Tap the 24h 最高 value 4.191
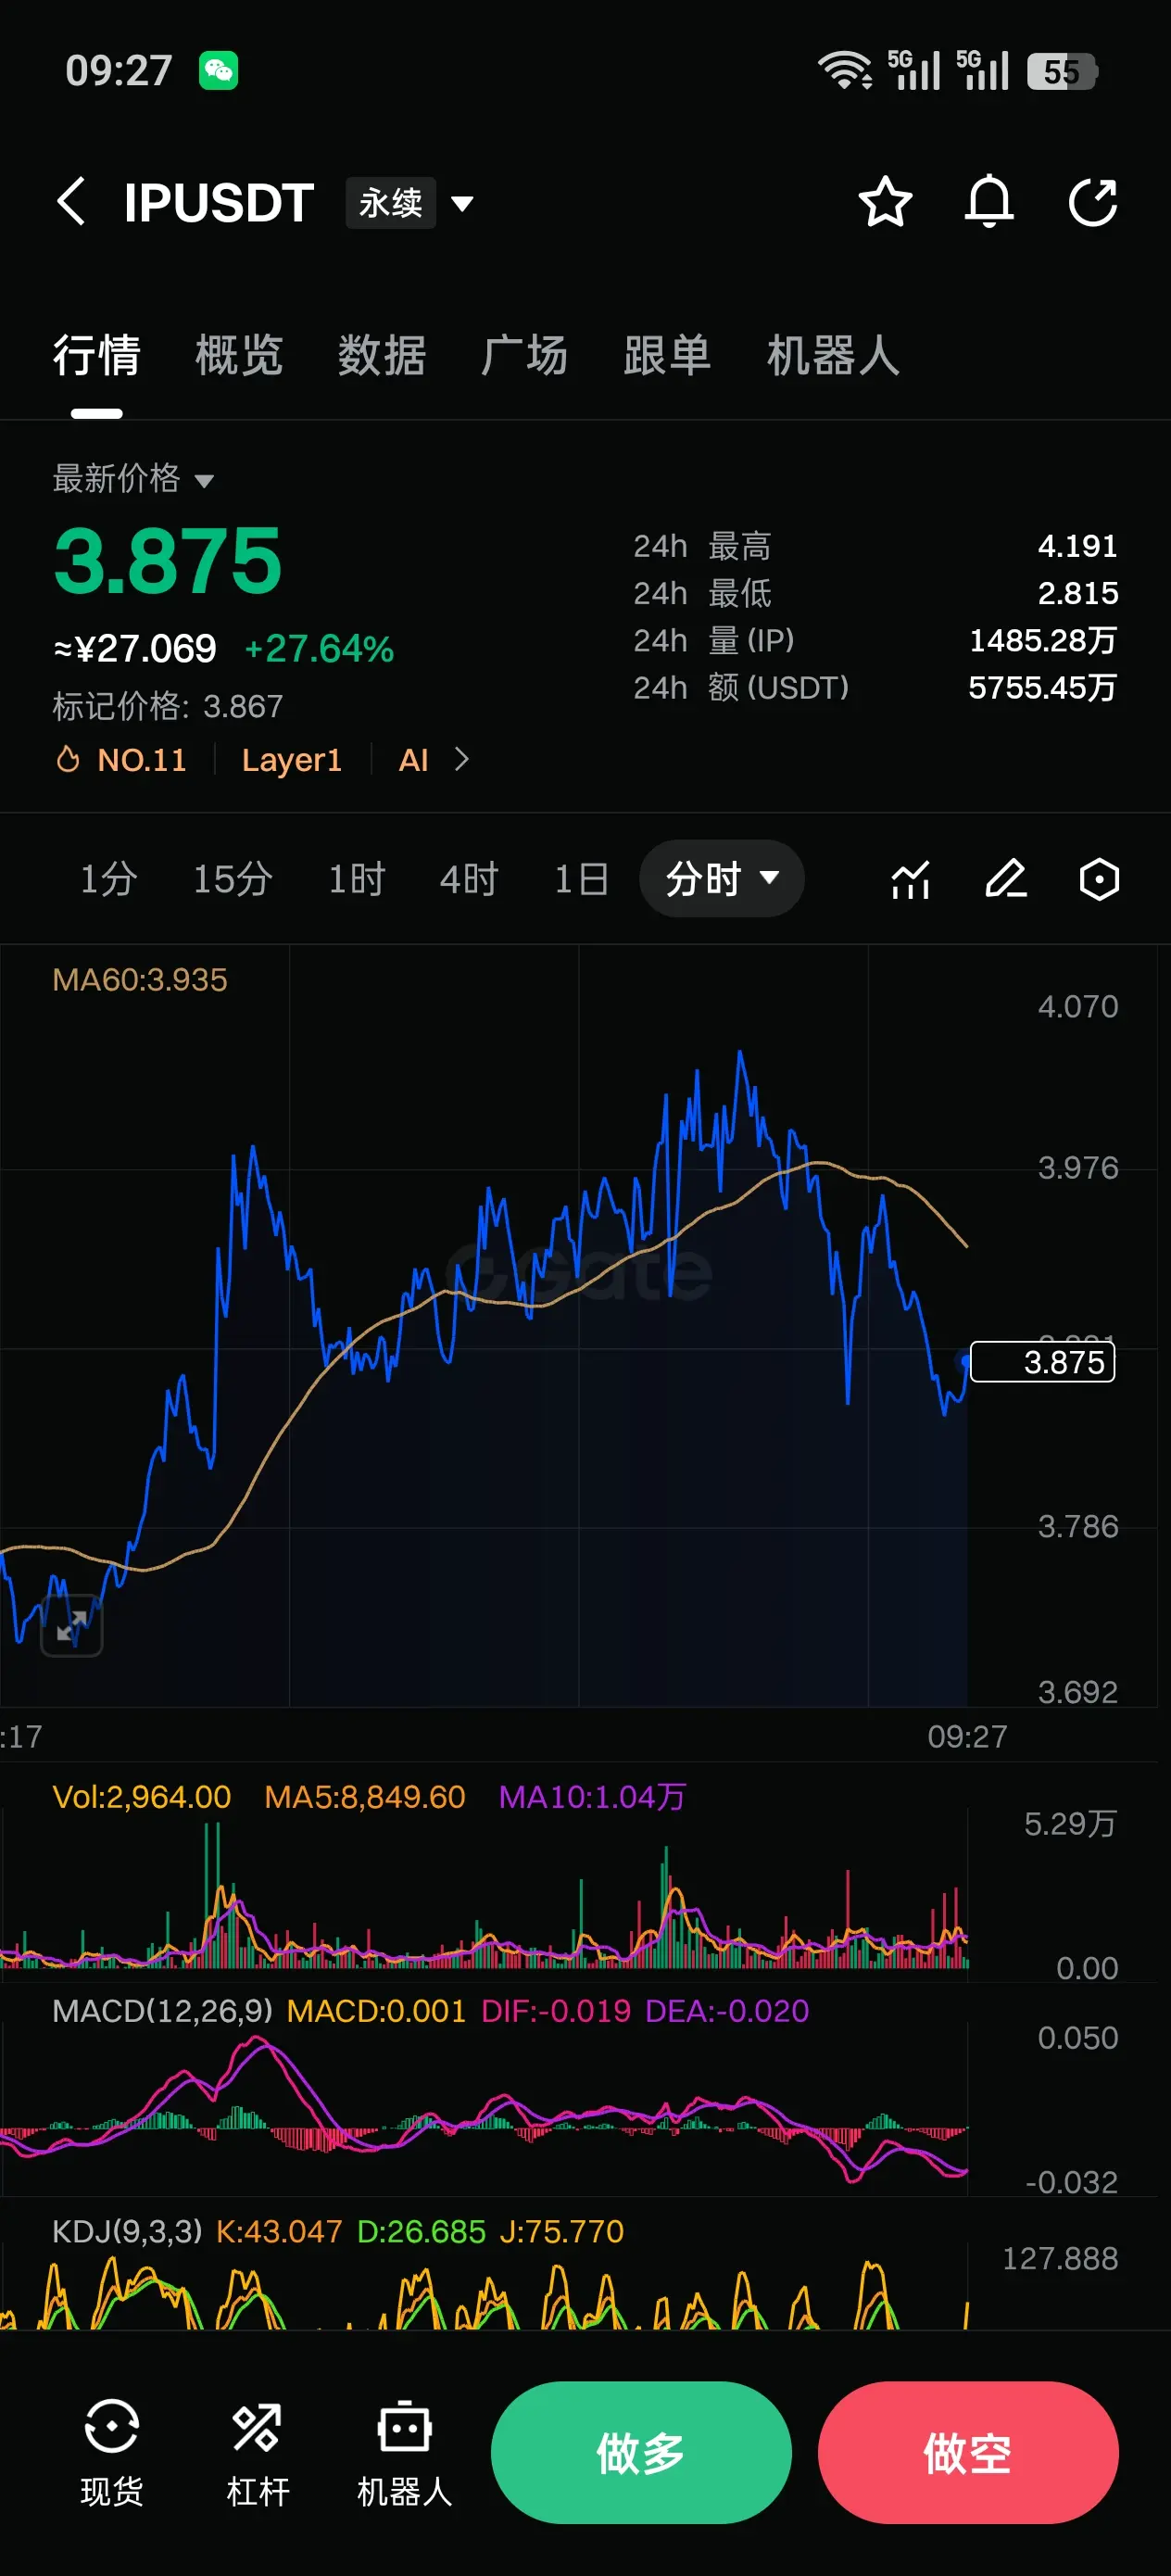 [1077, 546]
